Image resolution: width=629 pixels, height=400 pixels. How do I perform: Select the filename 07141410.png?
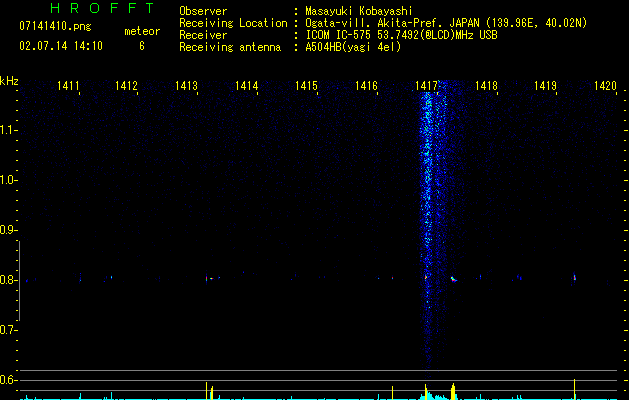55,26
